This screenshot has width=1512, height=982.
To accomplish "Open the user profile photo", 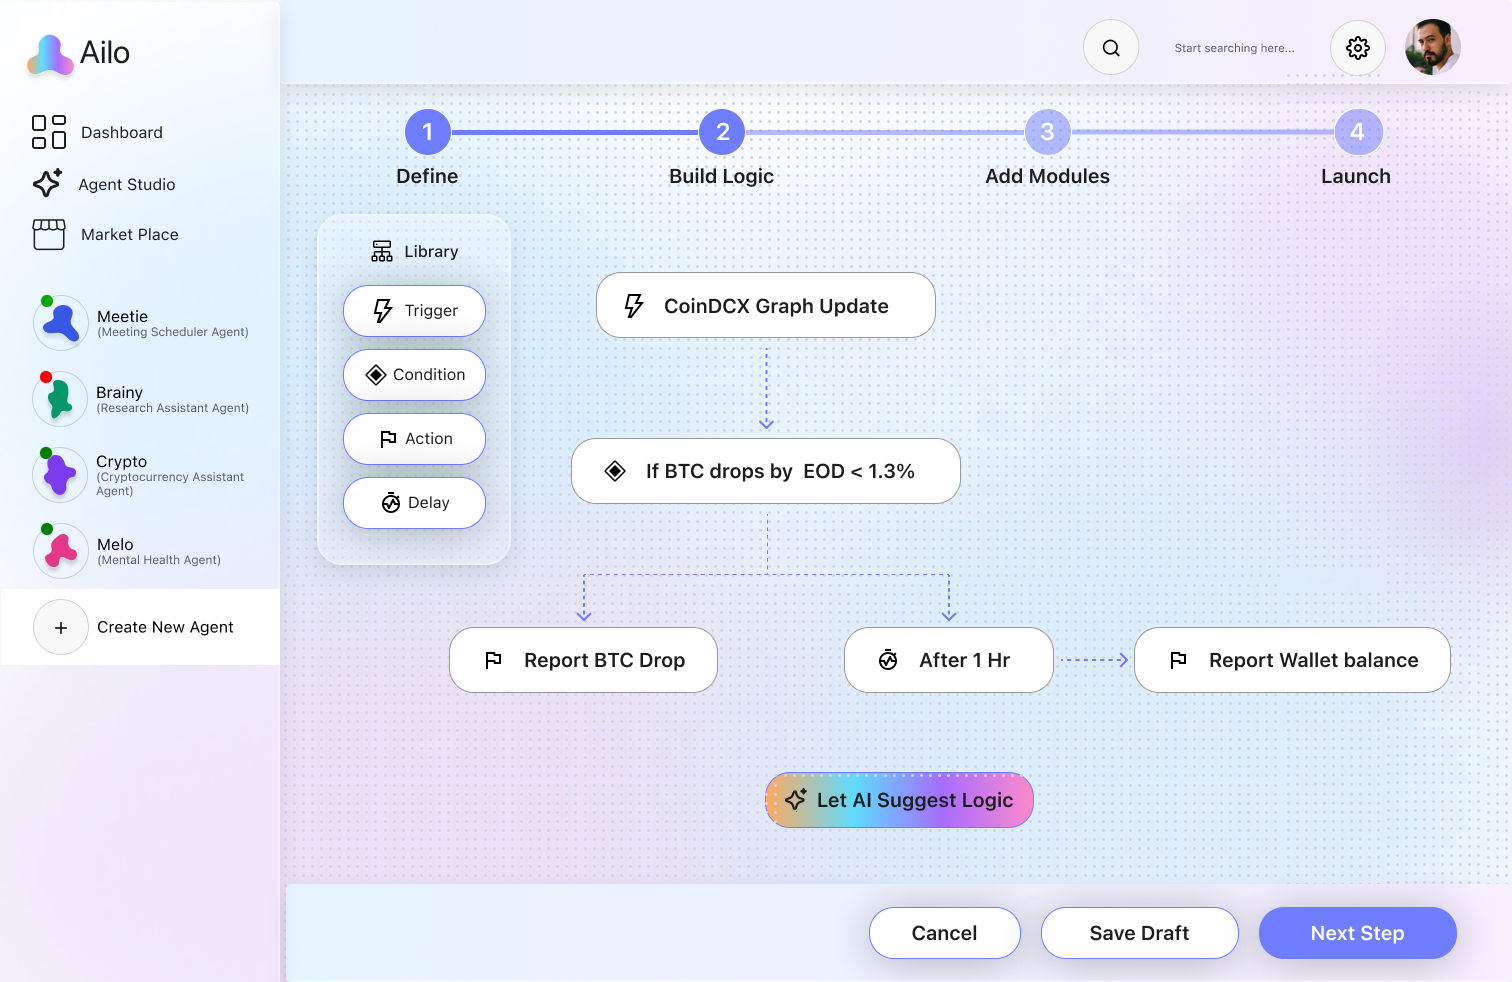I will point(1432,48).
